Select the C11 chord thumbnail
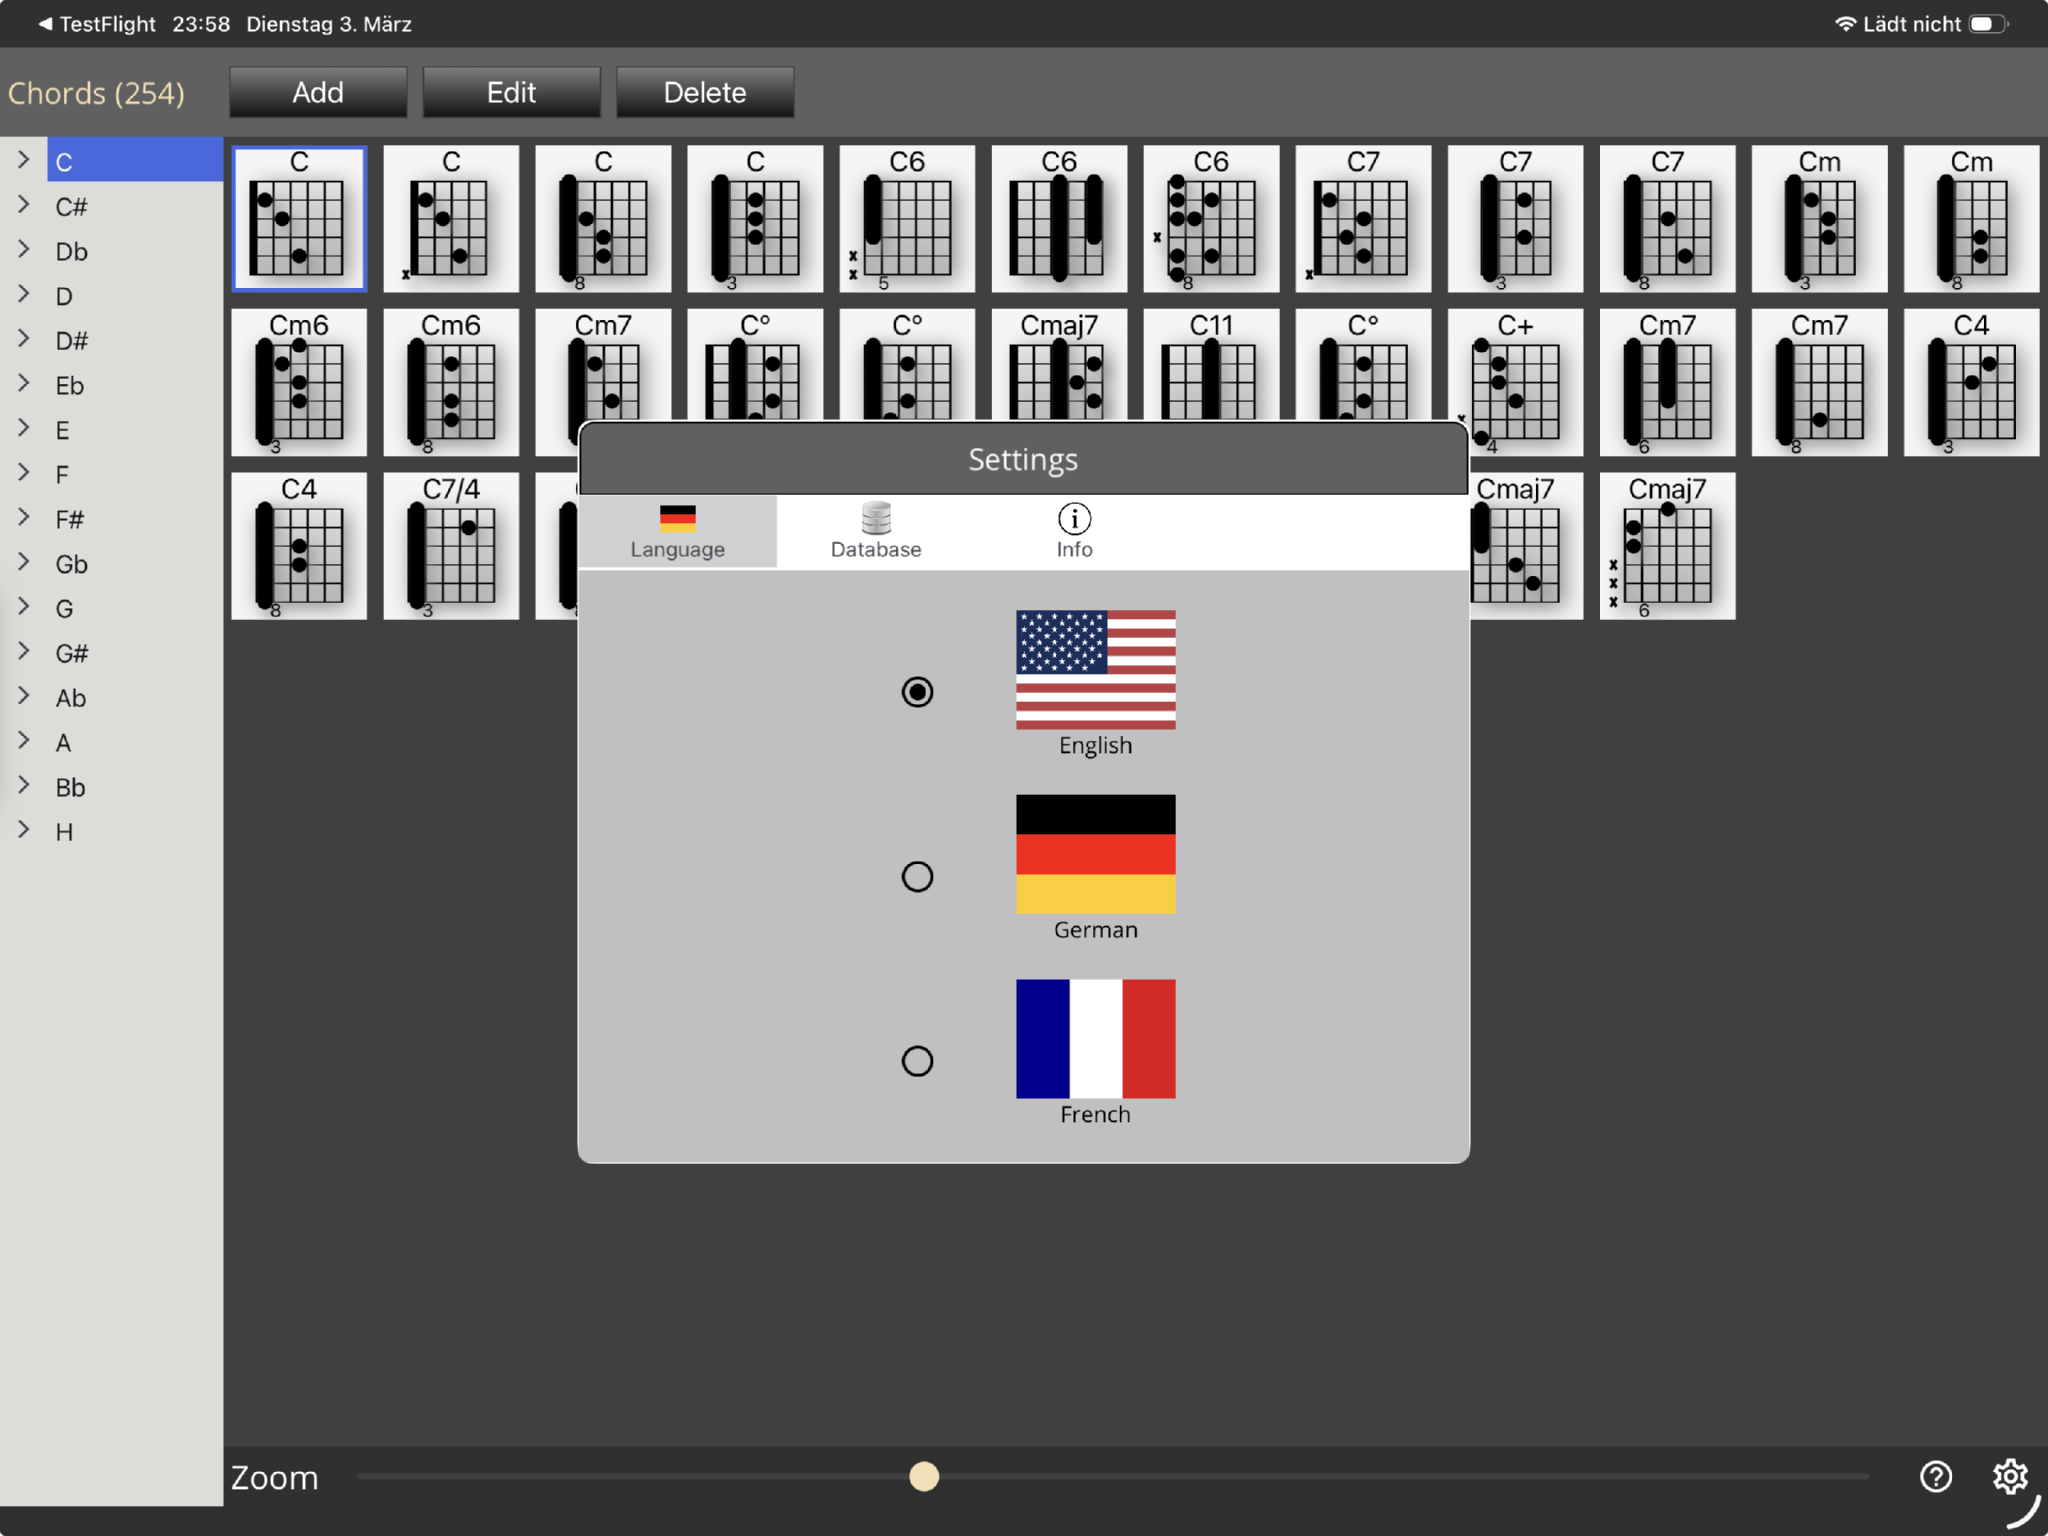Image resolution: width=2048 pixels, height=1536 pixels. pyautogui.click(x=1210, y=365)
